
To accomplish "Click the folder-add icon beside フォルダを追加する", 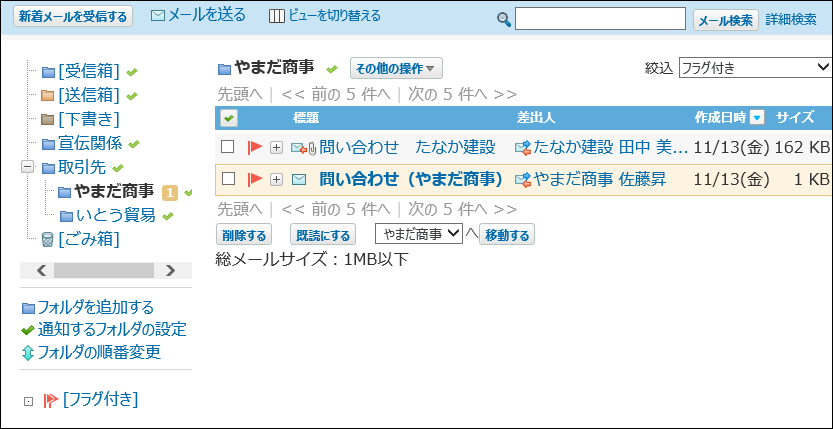I will coord(28,308).
